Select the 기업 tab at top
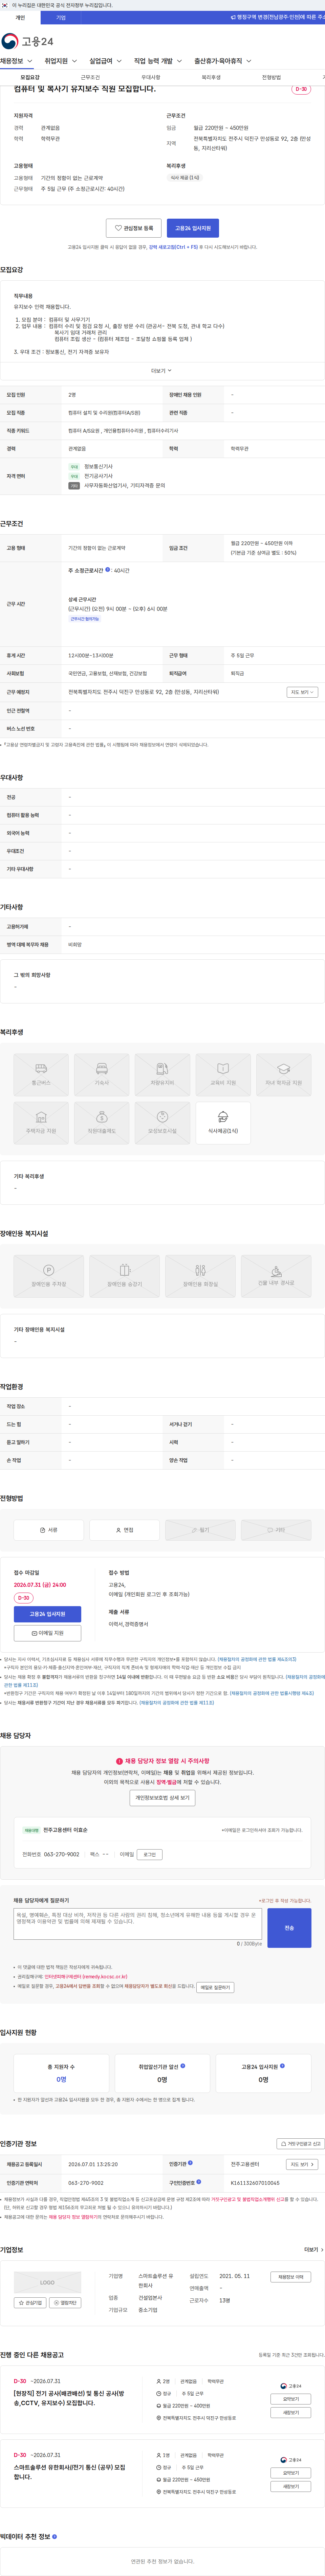Image resolution: width=325 pixels, height=2576 pixels. [61, 17]
